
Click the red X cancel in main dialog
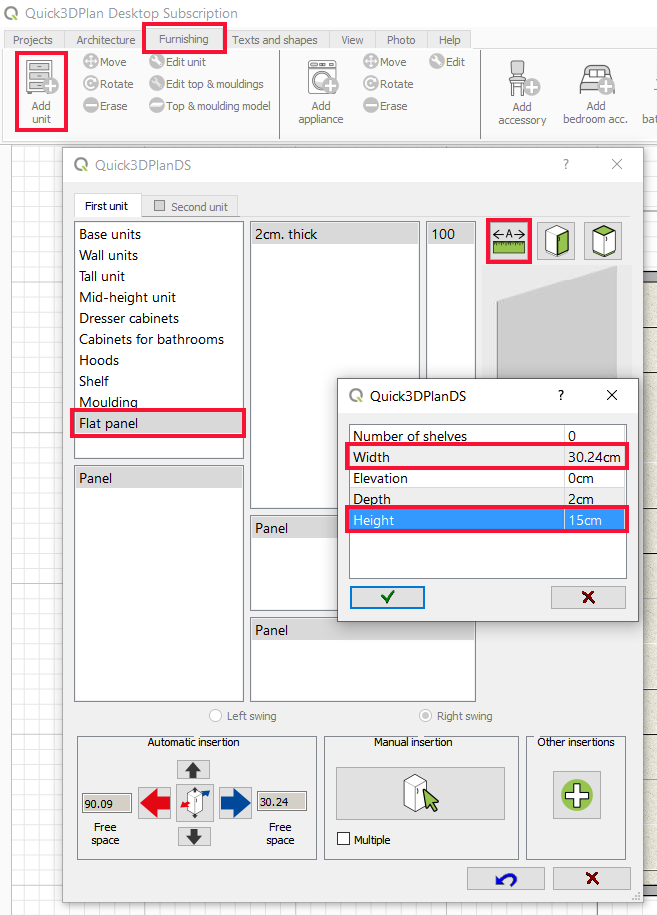click(x=592, y=878)
